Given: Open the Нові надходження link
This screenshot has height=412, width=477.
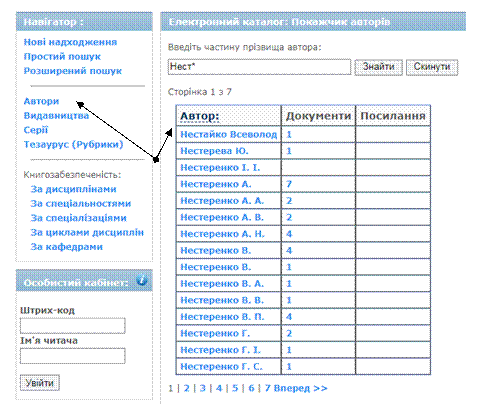Looking at the screenshot, I should 70,42.
